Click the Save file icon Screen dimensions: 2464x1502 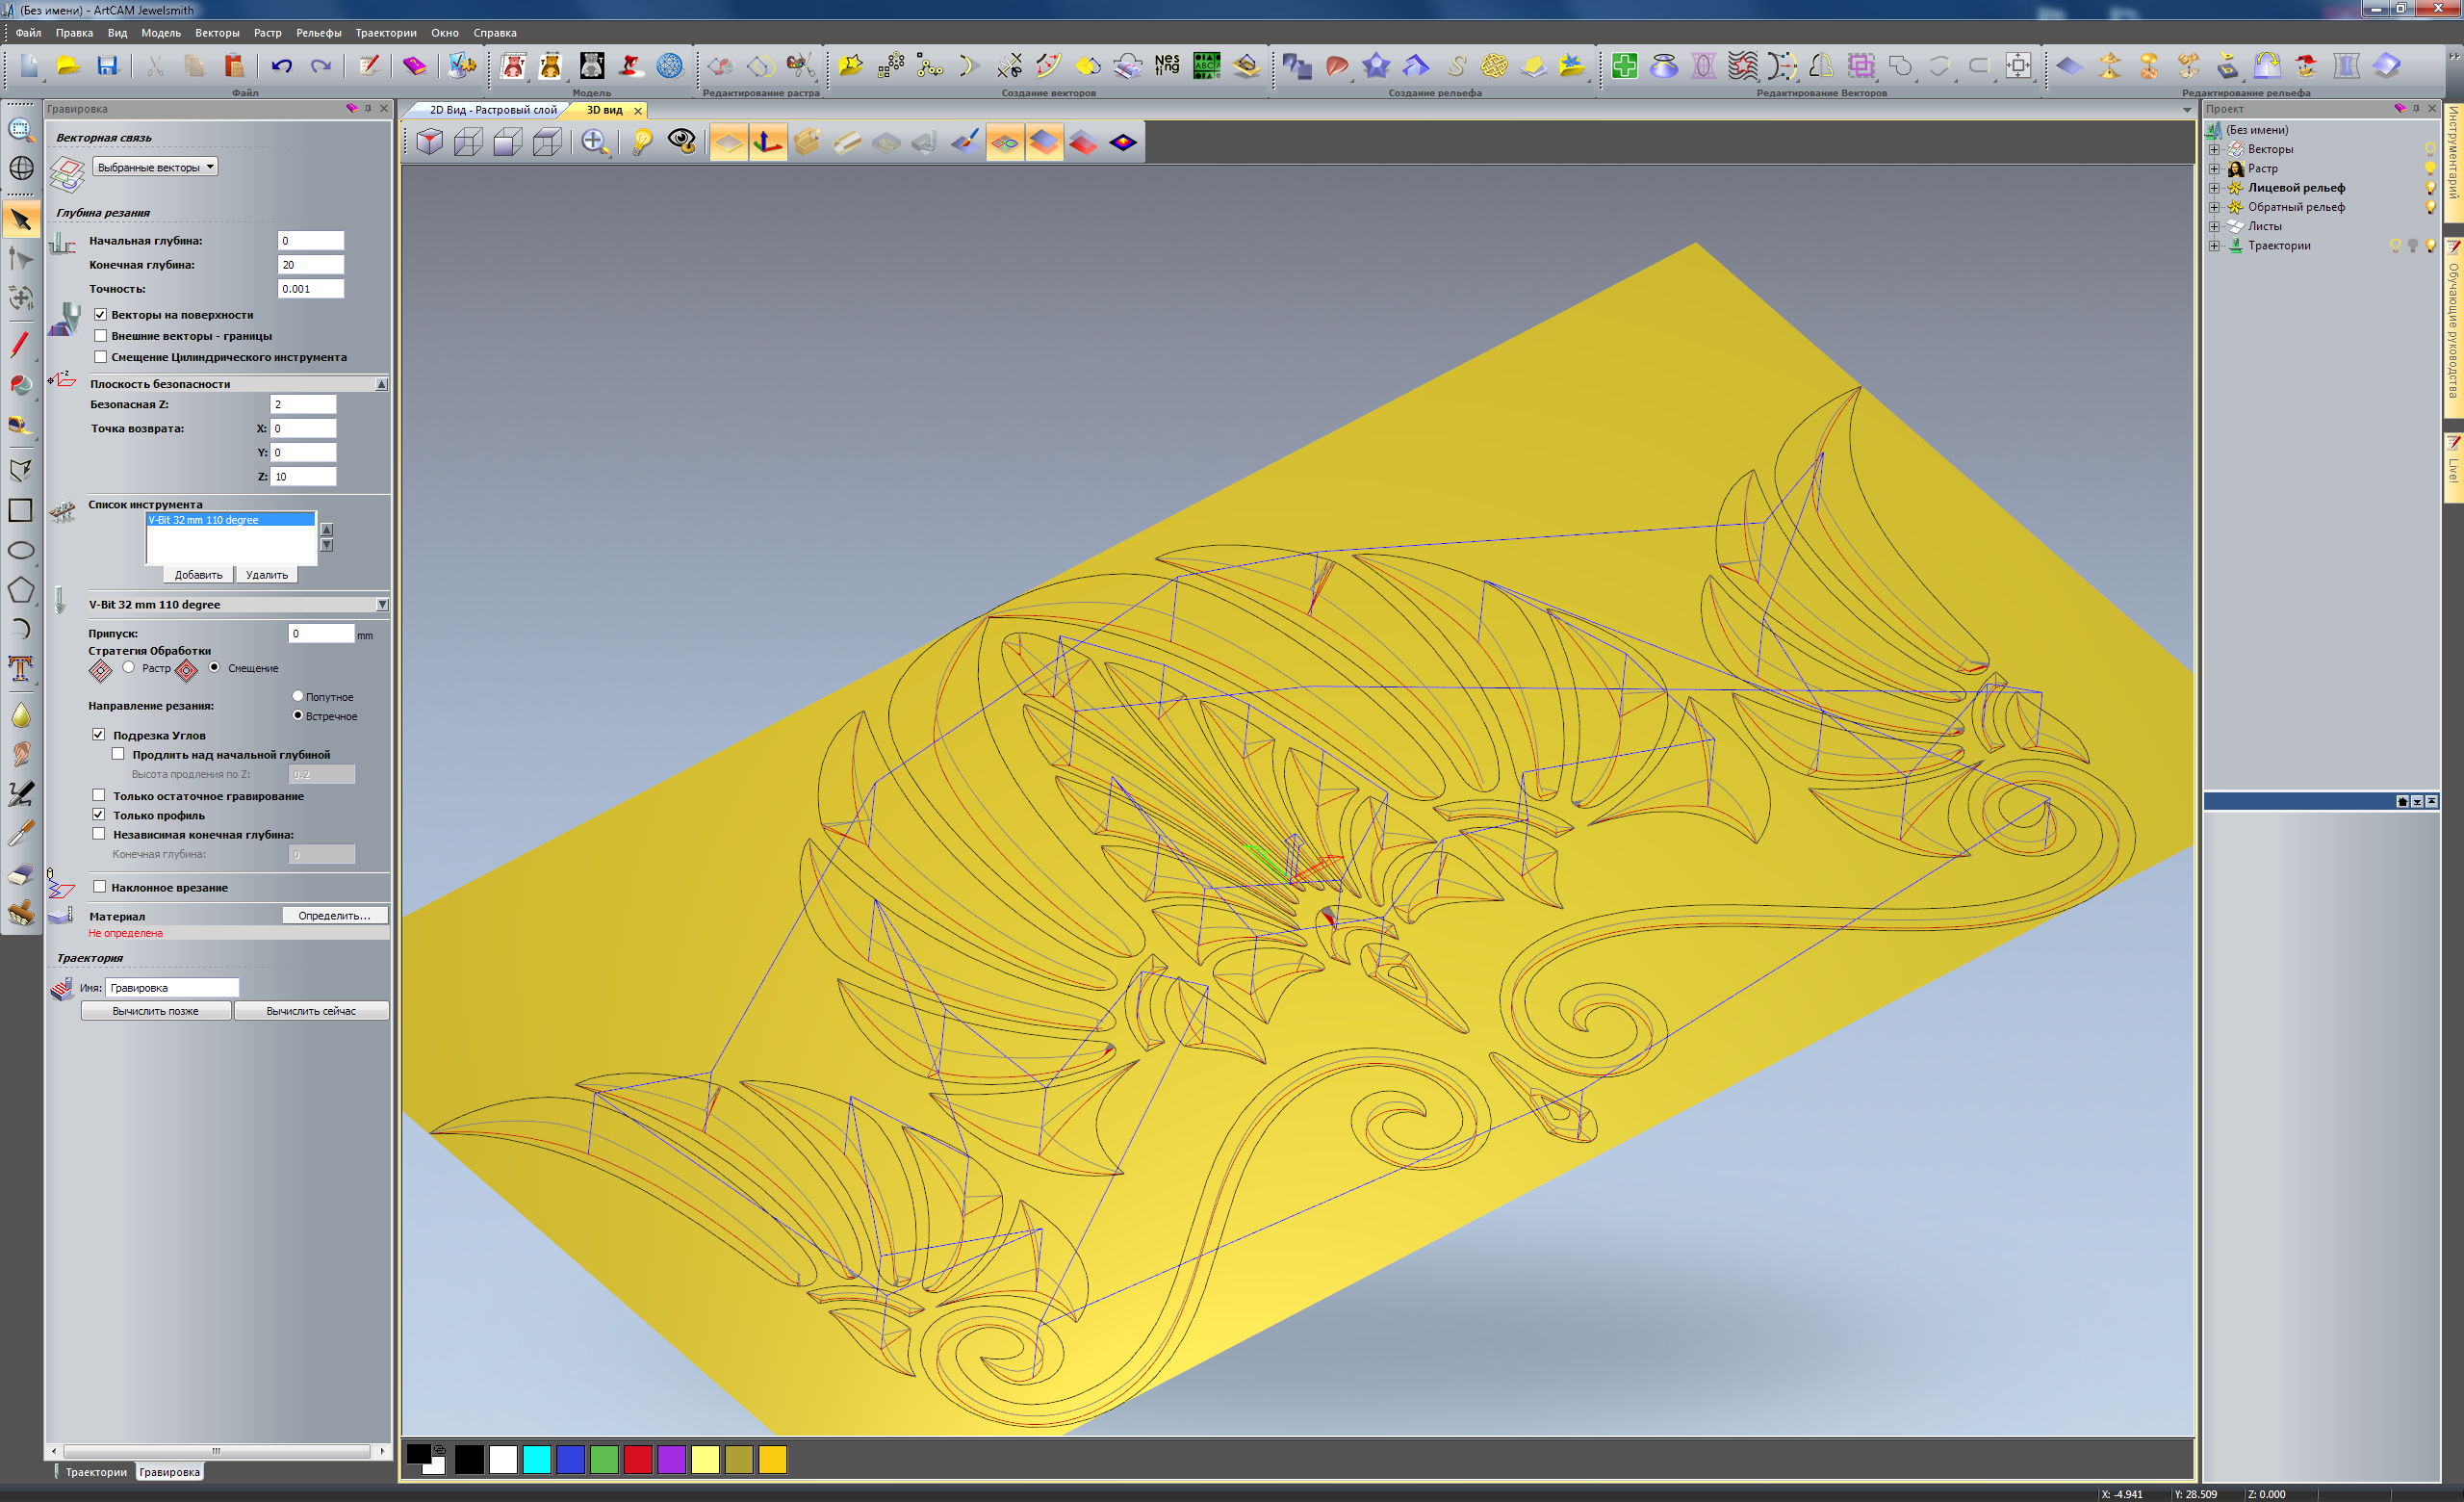[x=107, y=66]
